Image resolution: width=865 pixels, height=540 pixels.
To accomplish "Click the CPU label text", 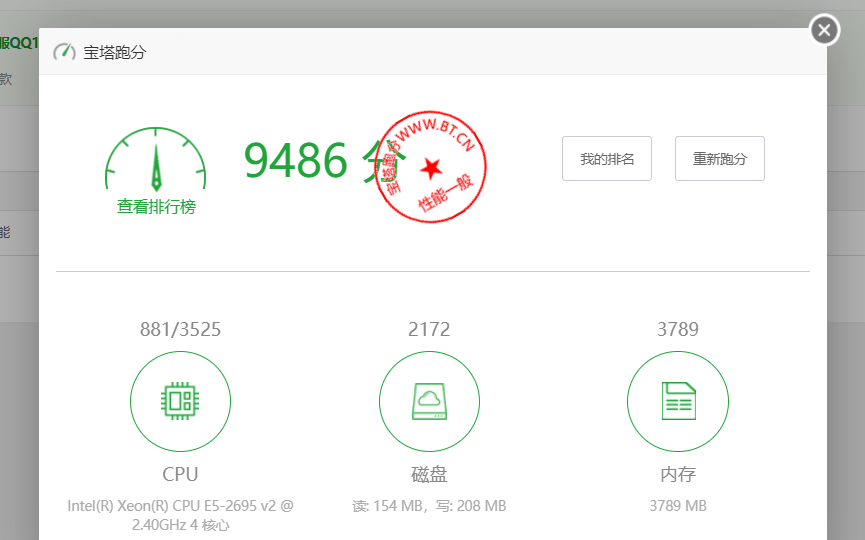I will click(180, 474).
